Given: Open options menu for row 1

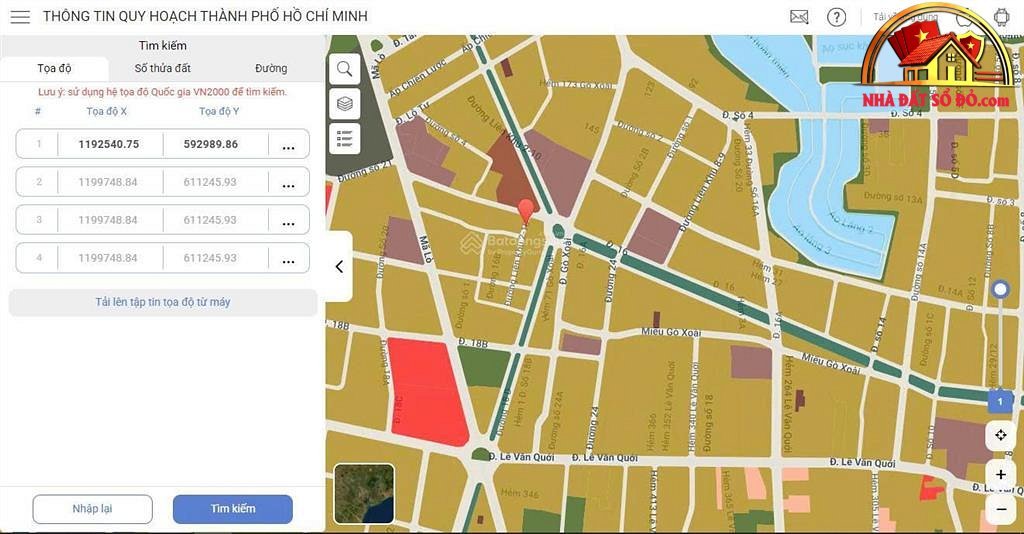Looking at the screenshot, I should point(288,146).
